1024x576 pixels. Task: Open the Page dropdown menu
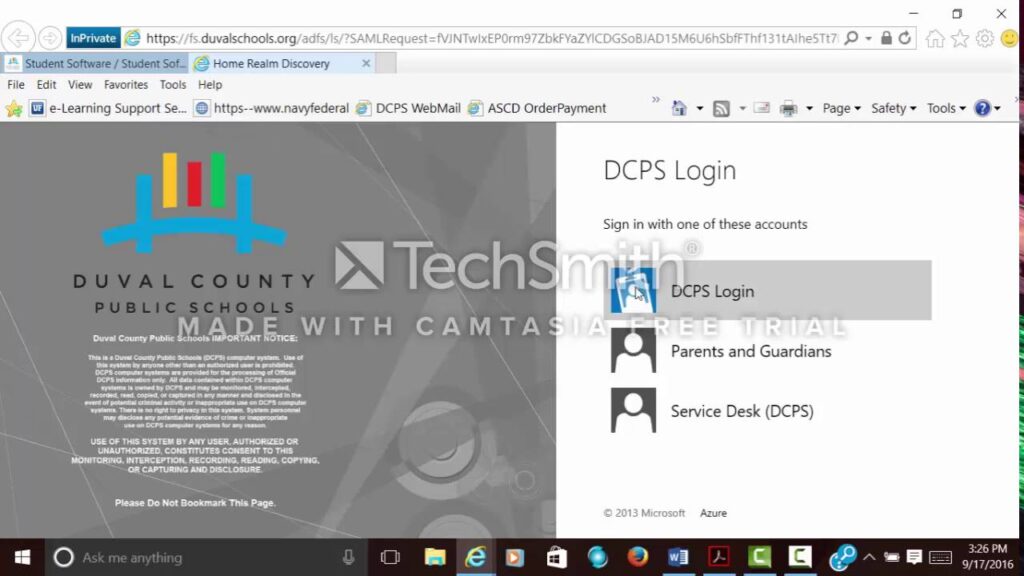(841, 108)
